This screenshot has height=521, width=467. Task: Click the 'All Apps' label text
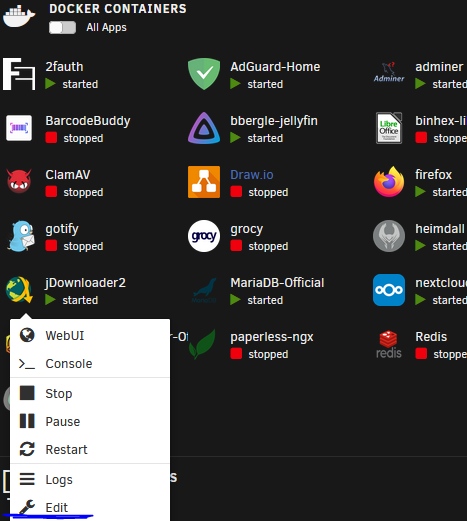coord(106,28)
